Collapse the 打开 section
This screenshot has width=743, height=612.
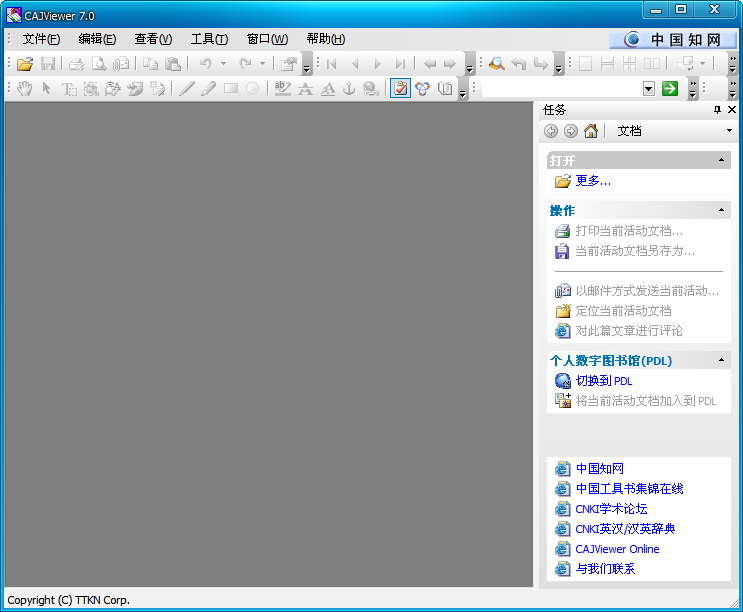(721, 161)
